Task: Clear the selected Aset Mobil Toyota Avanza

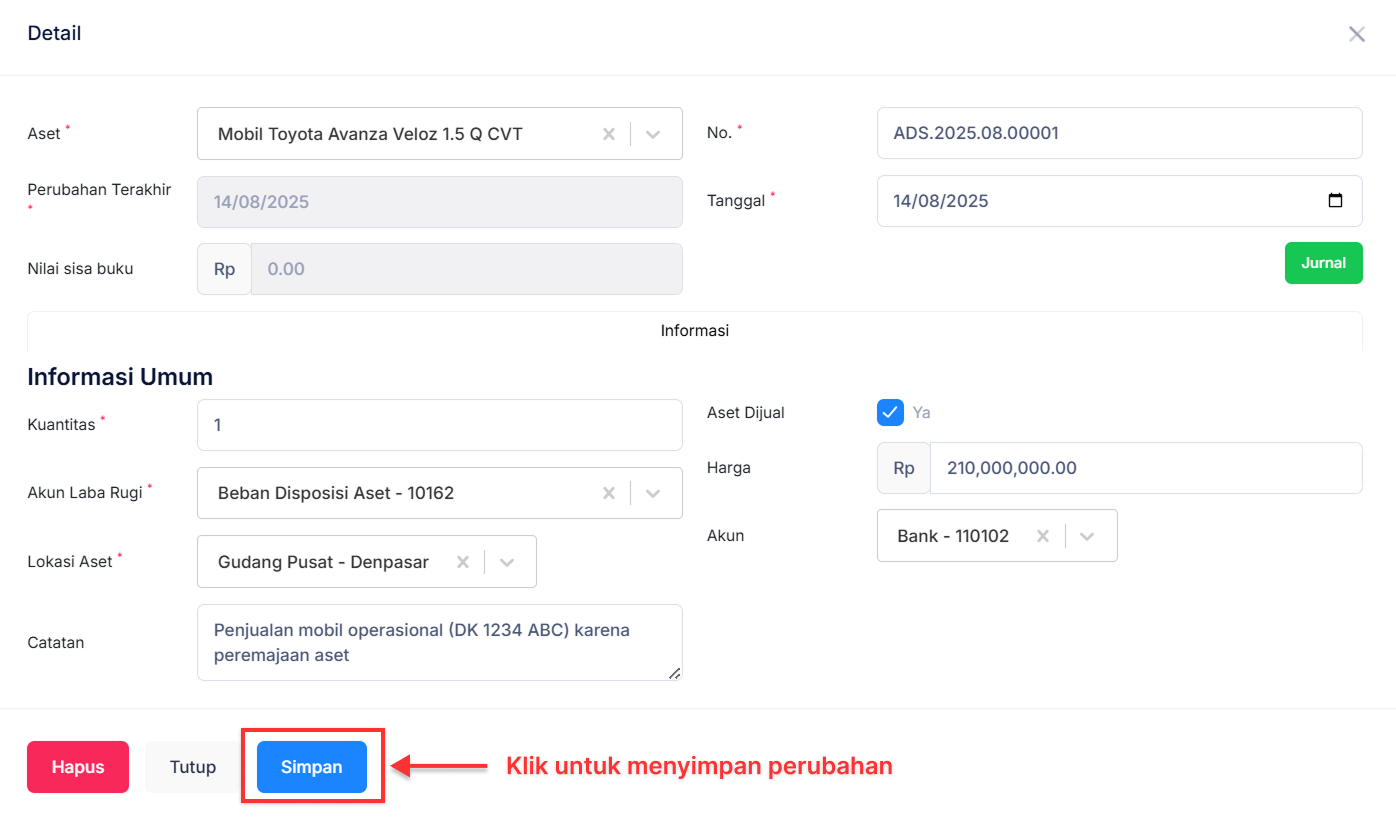Action: [609, 133]
